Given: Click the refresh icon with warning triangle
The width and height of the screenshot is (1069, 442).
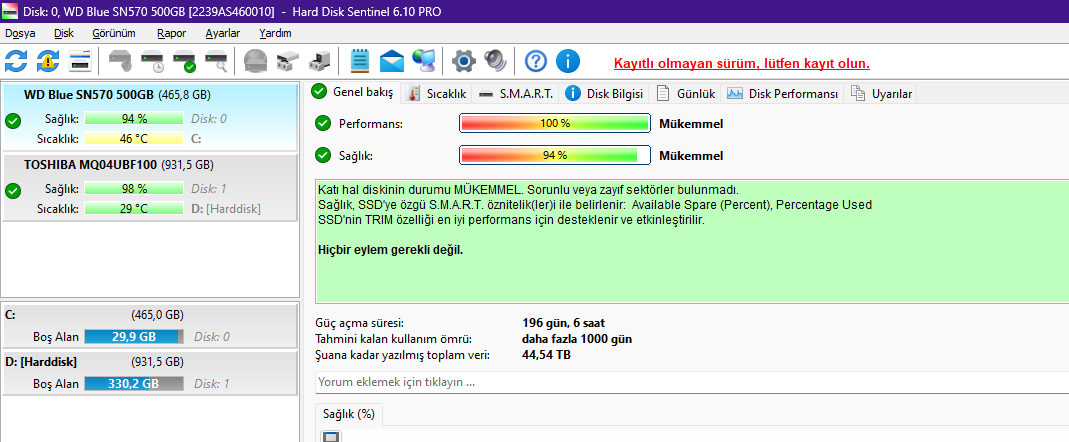Looking at the screenshot, I should click(x=48, y=61).
